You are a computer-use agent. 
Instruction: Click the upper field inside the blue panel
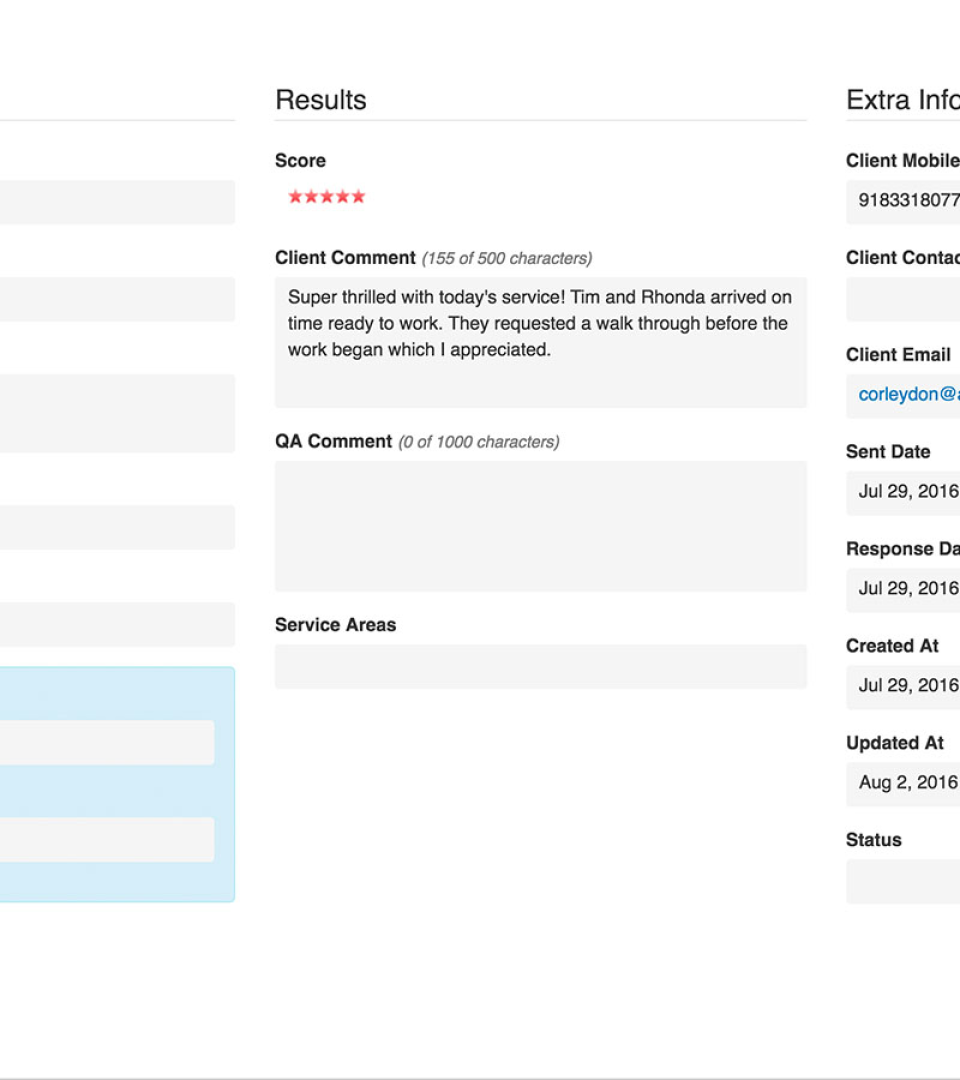point(106,742)
